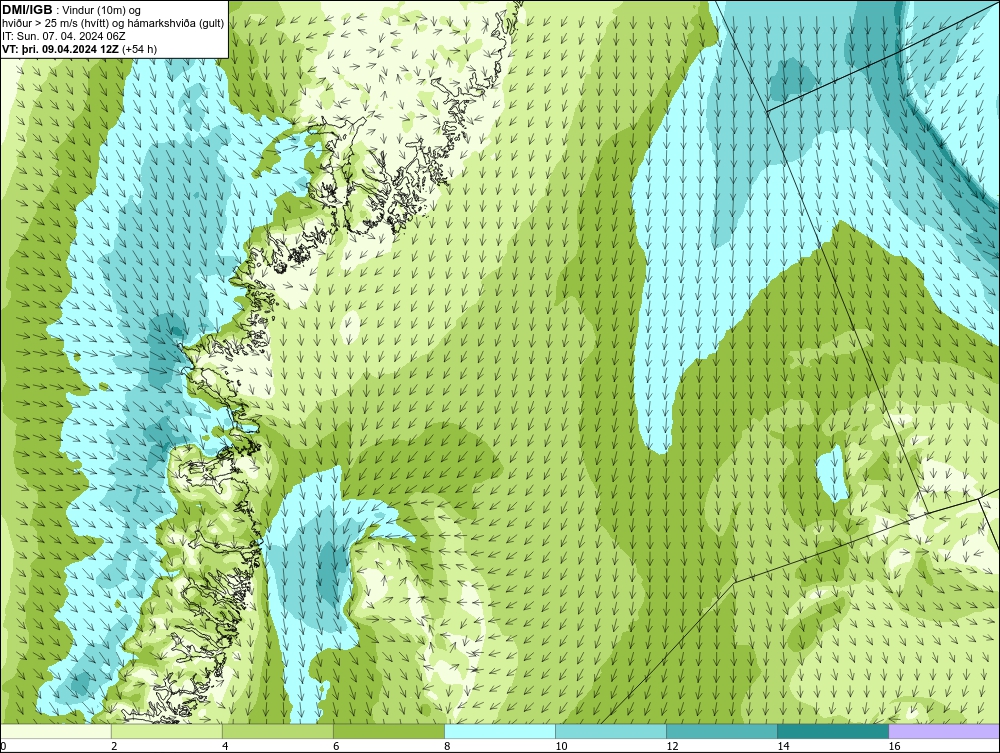Click the 'hviður > 25 m/s' description line
Screen dimensions: 1000x753
point(113,23)
